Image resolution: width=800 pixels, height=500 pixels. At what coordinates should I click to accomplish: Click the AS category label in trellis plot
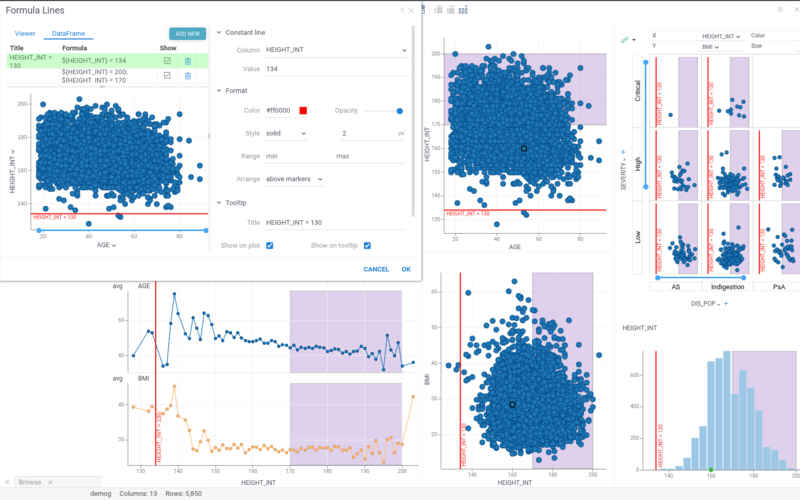click(x=676, y=287)
